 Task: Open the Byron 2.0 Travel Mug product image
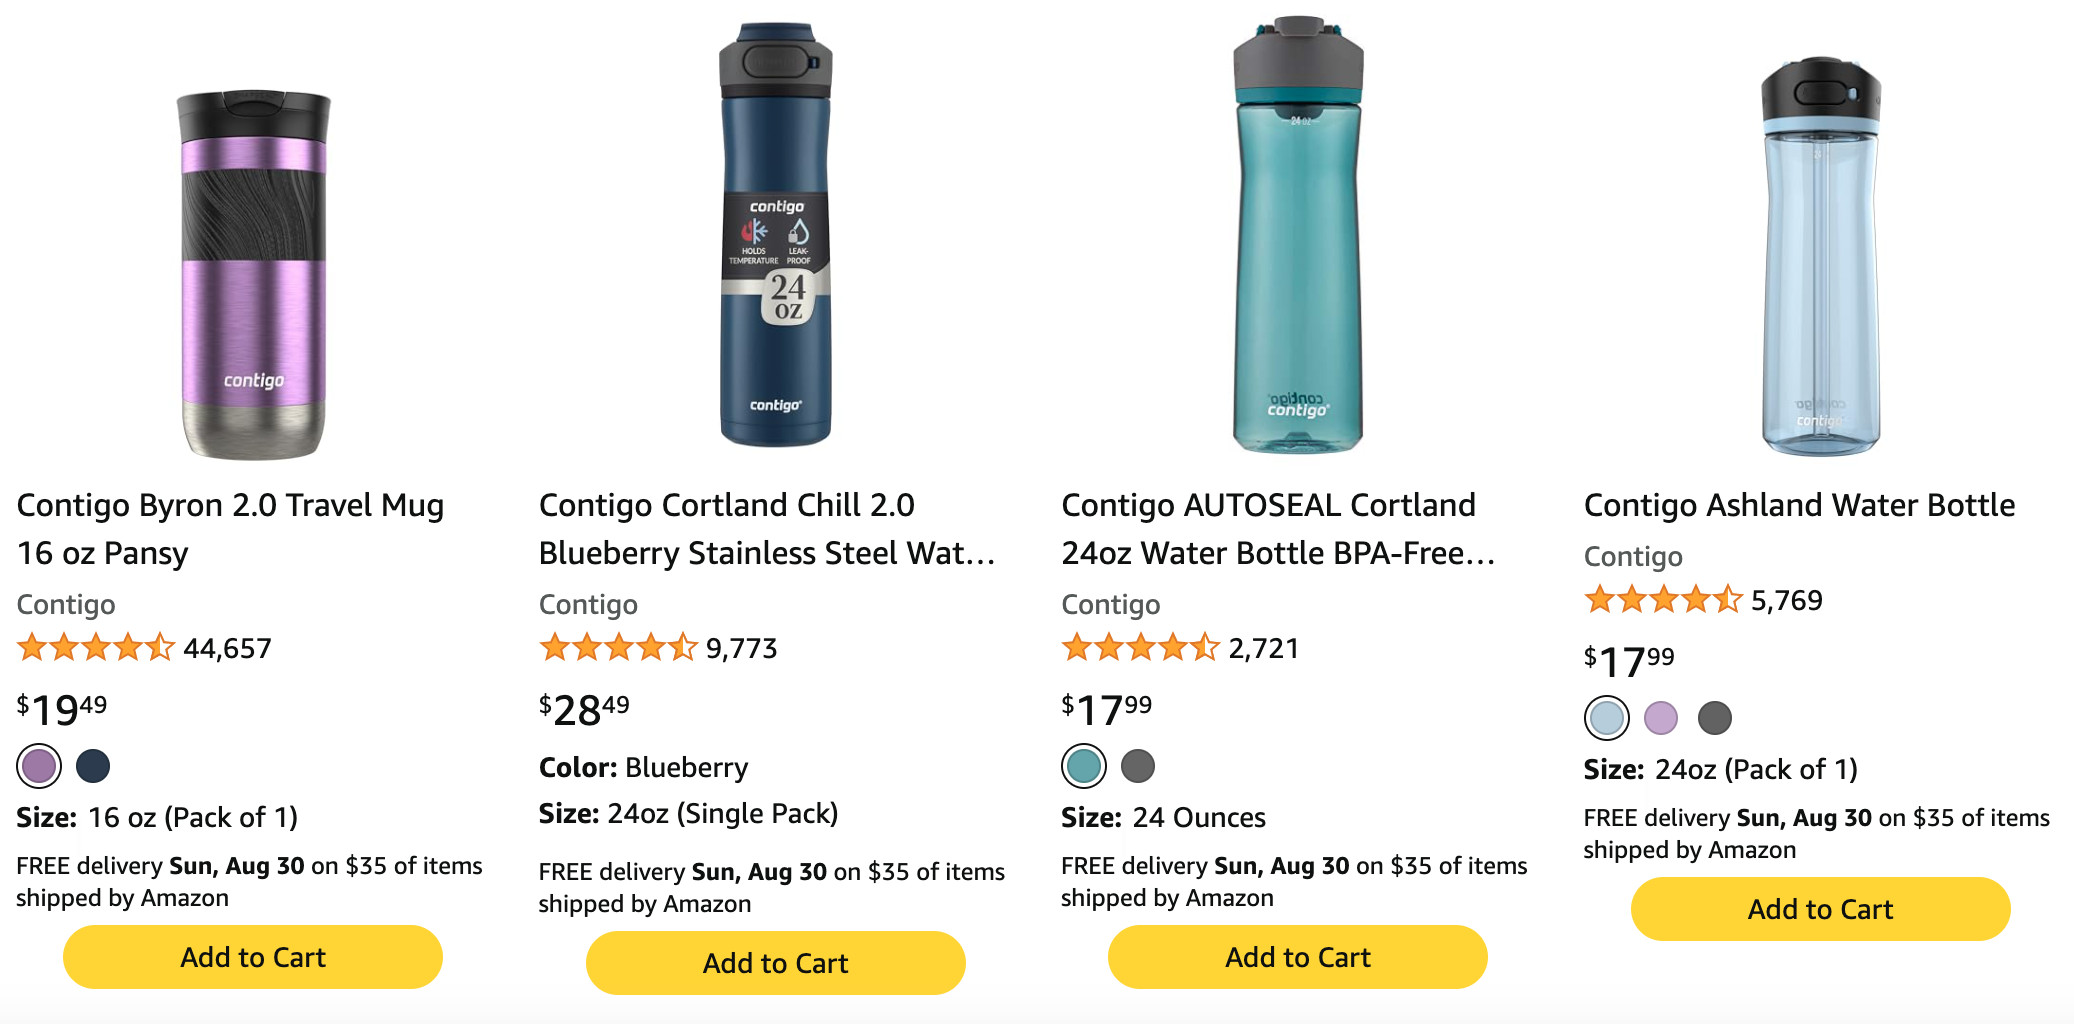pos(254,275)
